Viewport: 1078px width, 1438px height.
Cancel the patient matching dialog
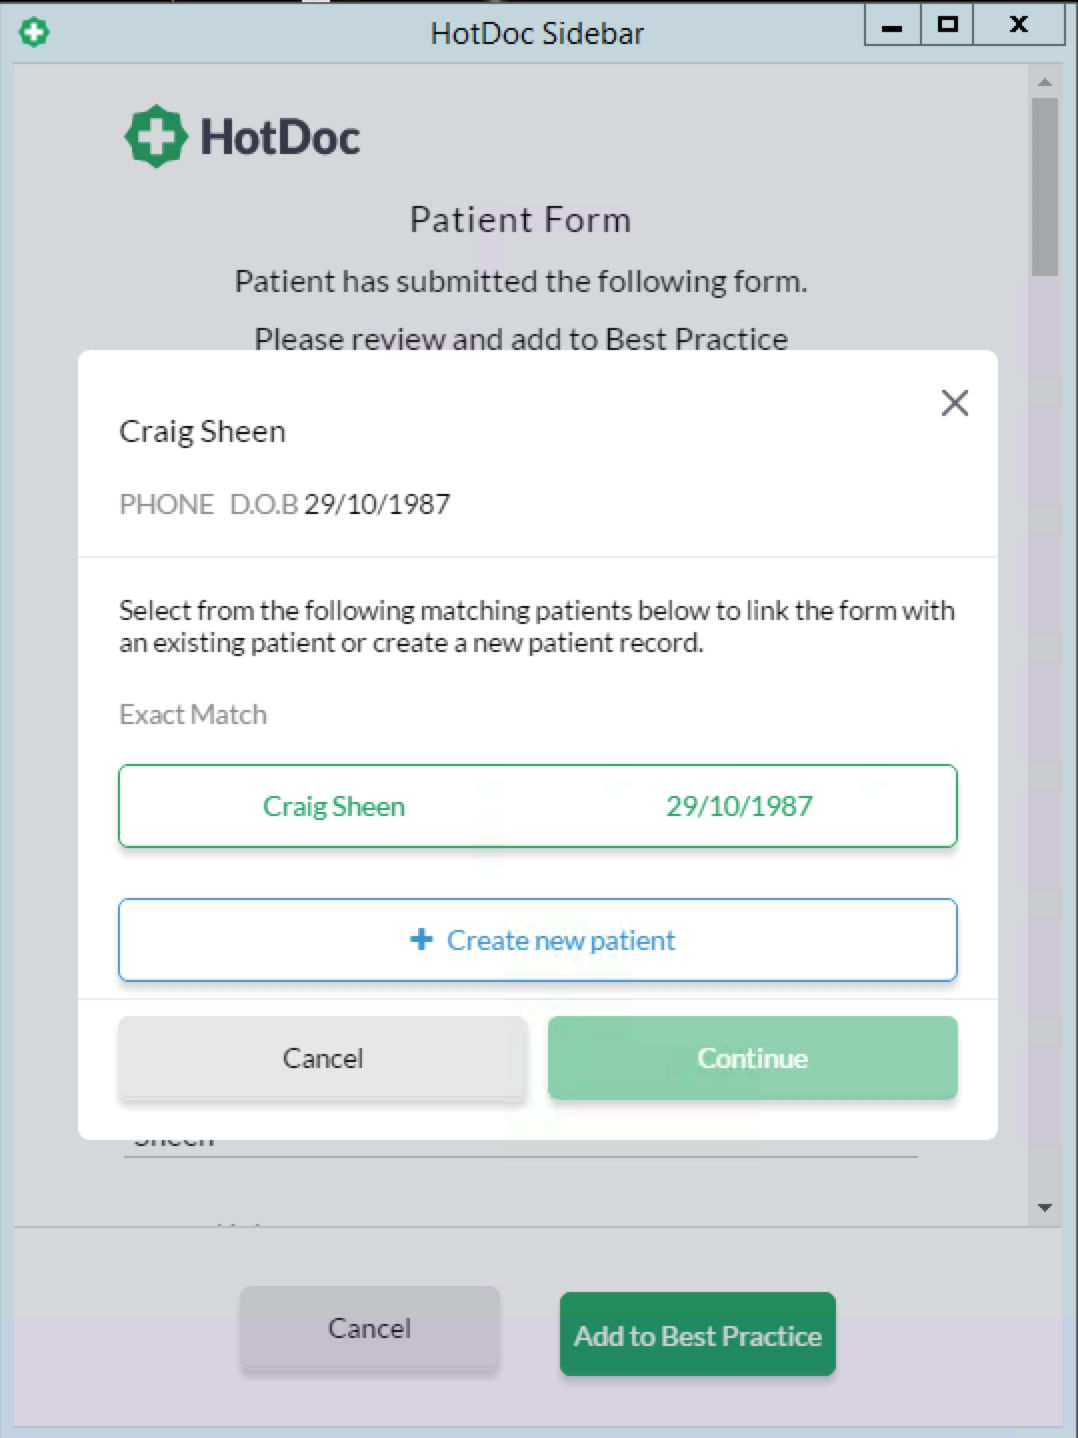[x=322, y=1058]
